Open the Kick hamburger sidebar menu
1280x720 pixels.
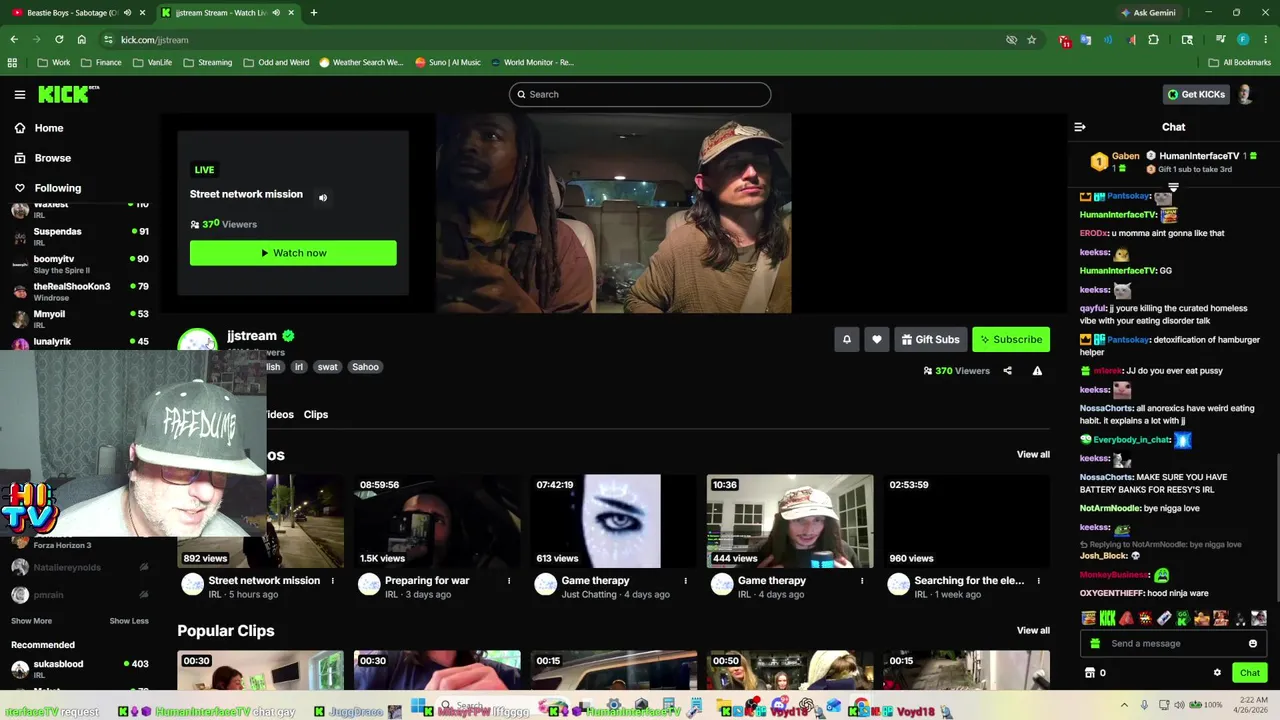click(x=19, y=94)
